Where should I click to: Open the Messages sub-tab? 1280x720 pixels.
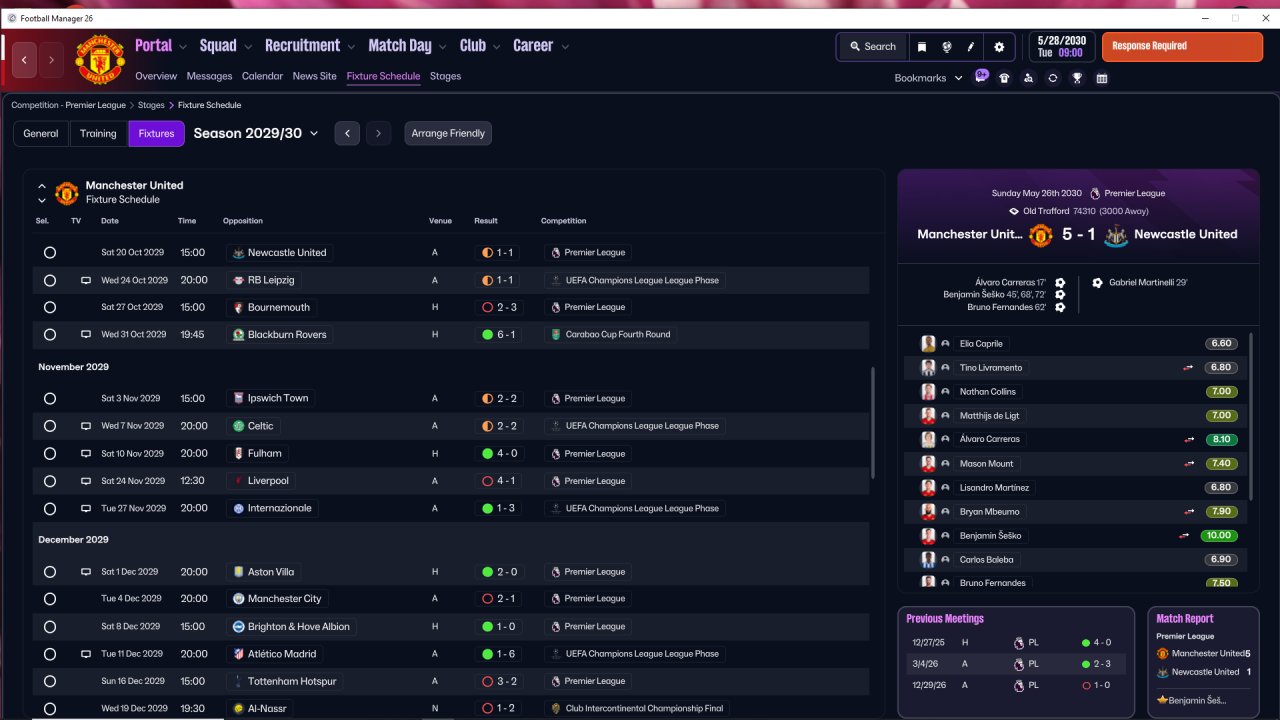coord(209,76)
